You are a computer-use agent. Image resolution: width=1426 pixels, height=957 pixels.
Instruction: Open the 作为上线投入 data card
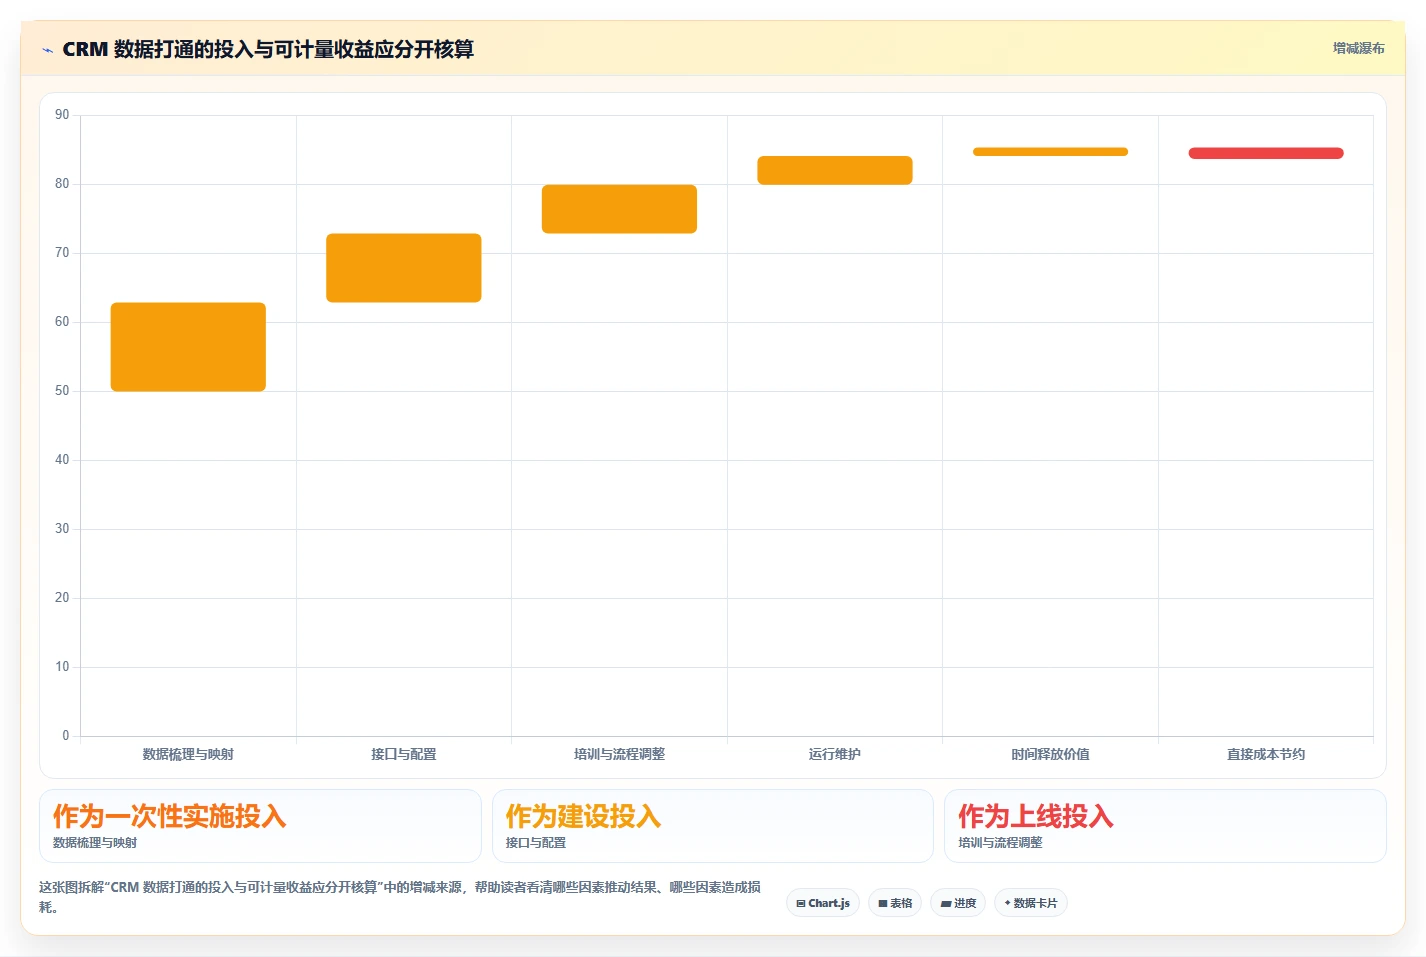tap(1165, 826)
